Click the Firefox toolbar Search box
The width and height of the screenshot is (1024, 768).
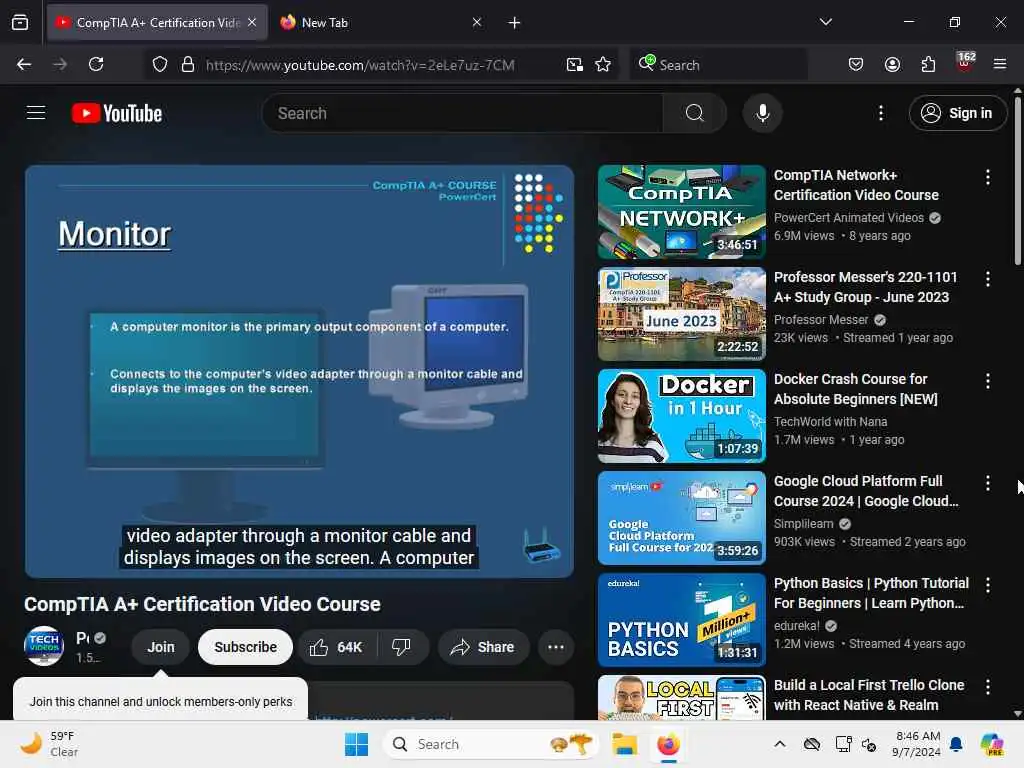pyautogui.click(x=718, y=65)
